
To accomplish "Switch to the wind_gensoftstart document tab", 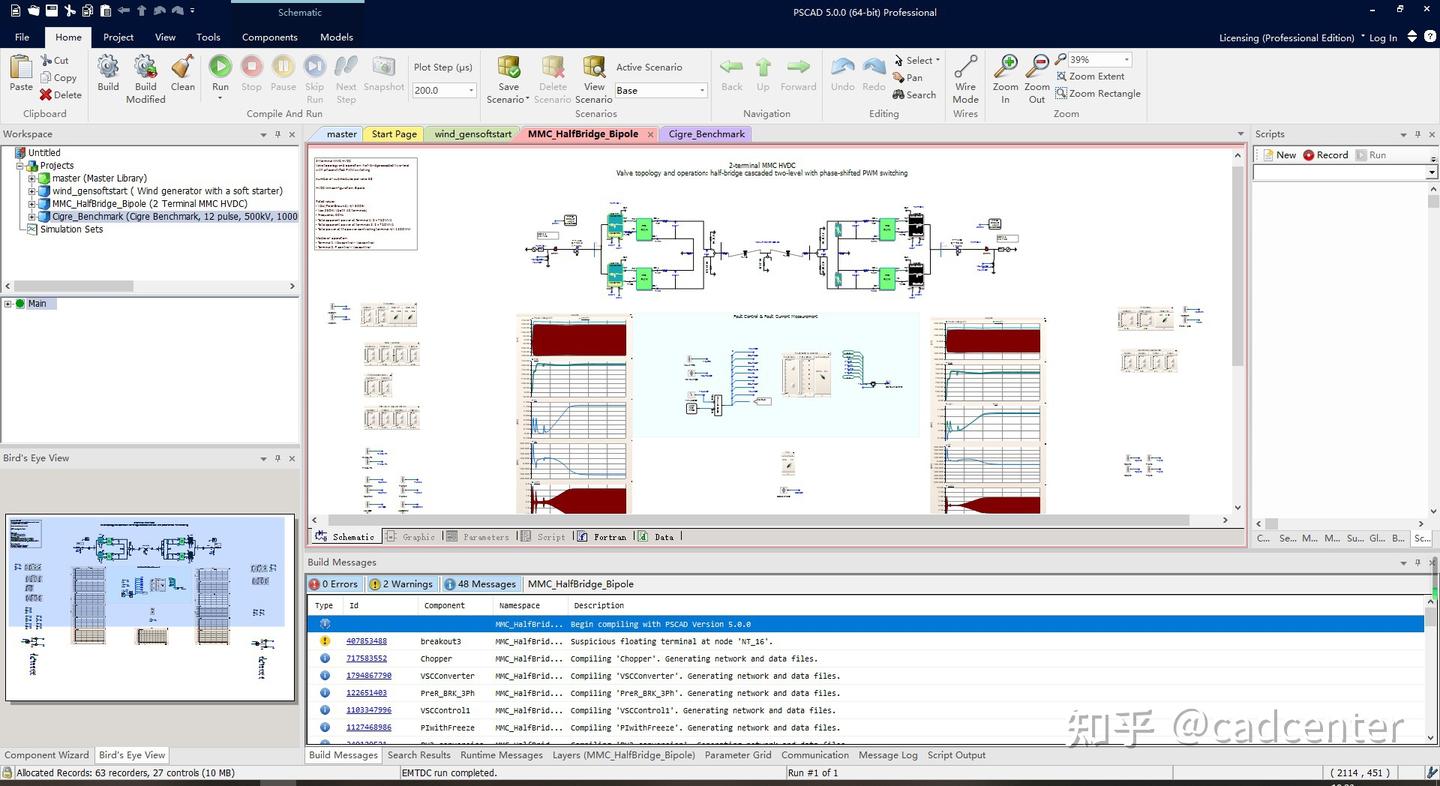I will click(x=473, y=134).
